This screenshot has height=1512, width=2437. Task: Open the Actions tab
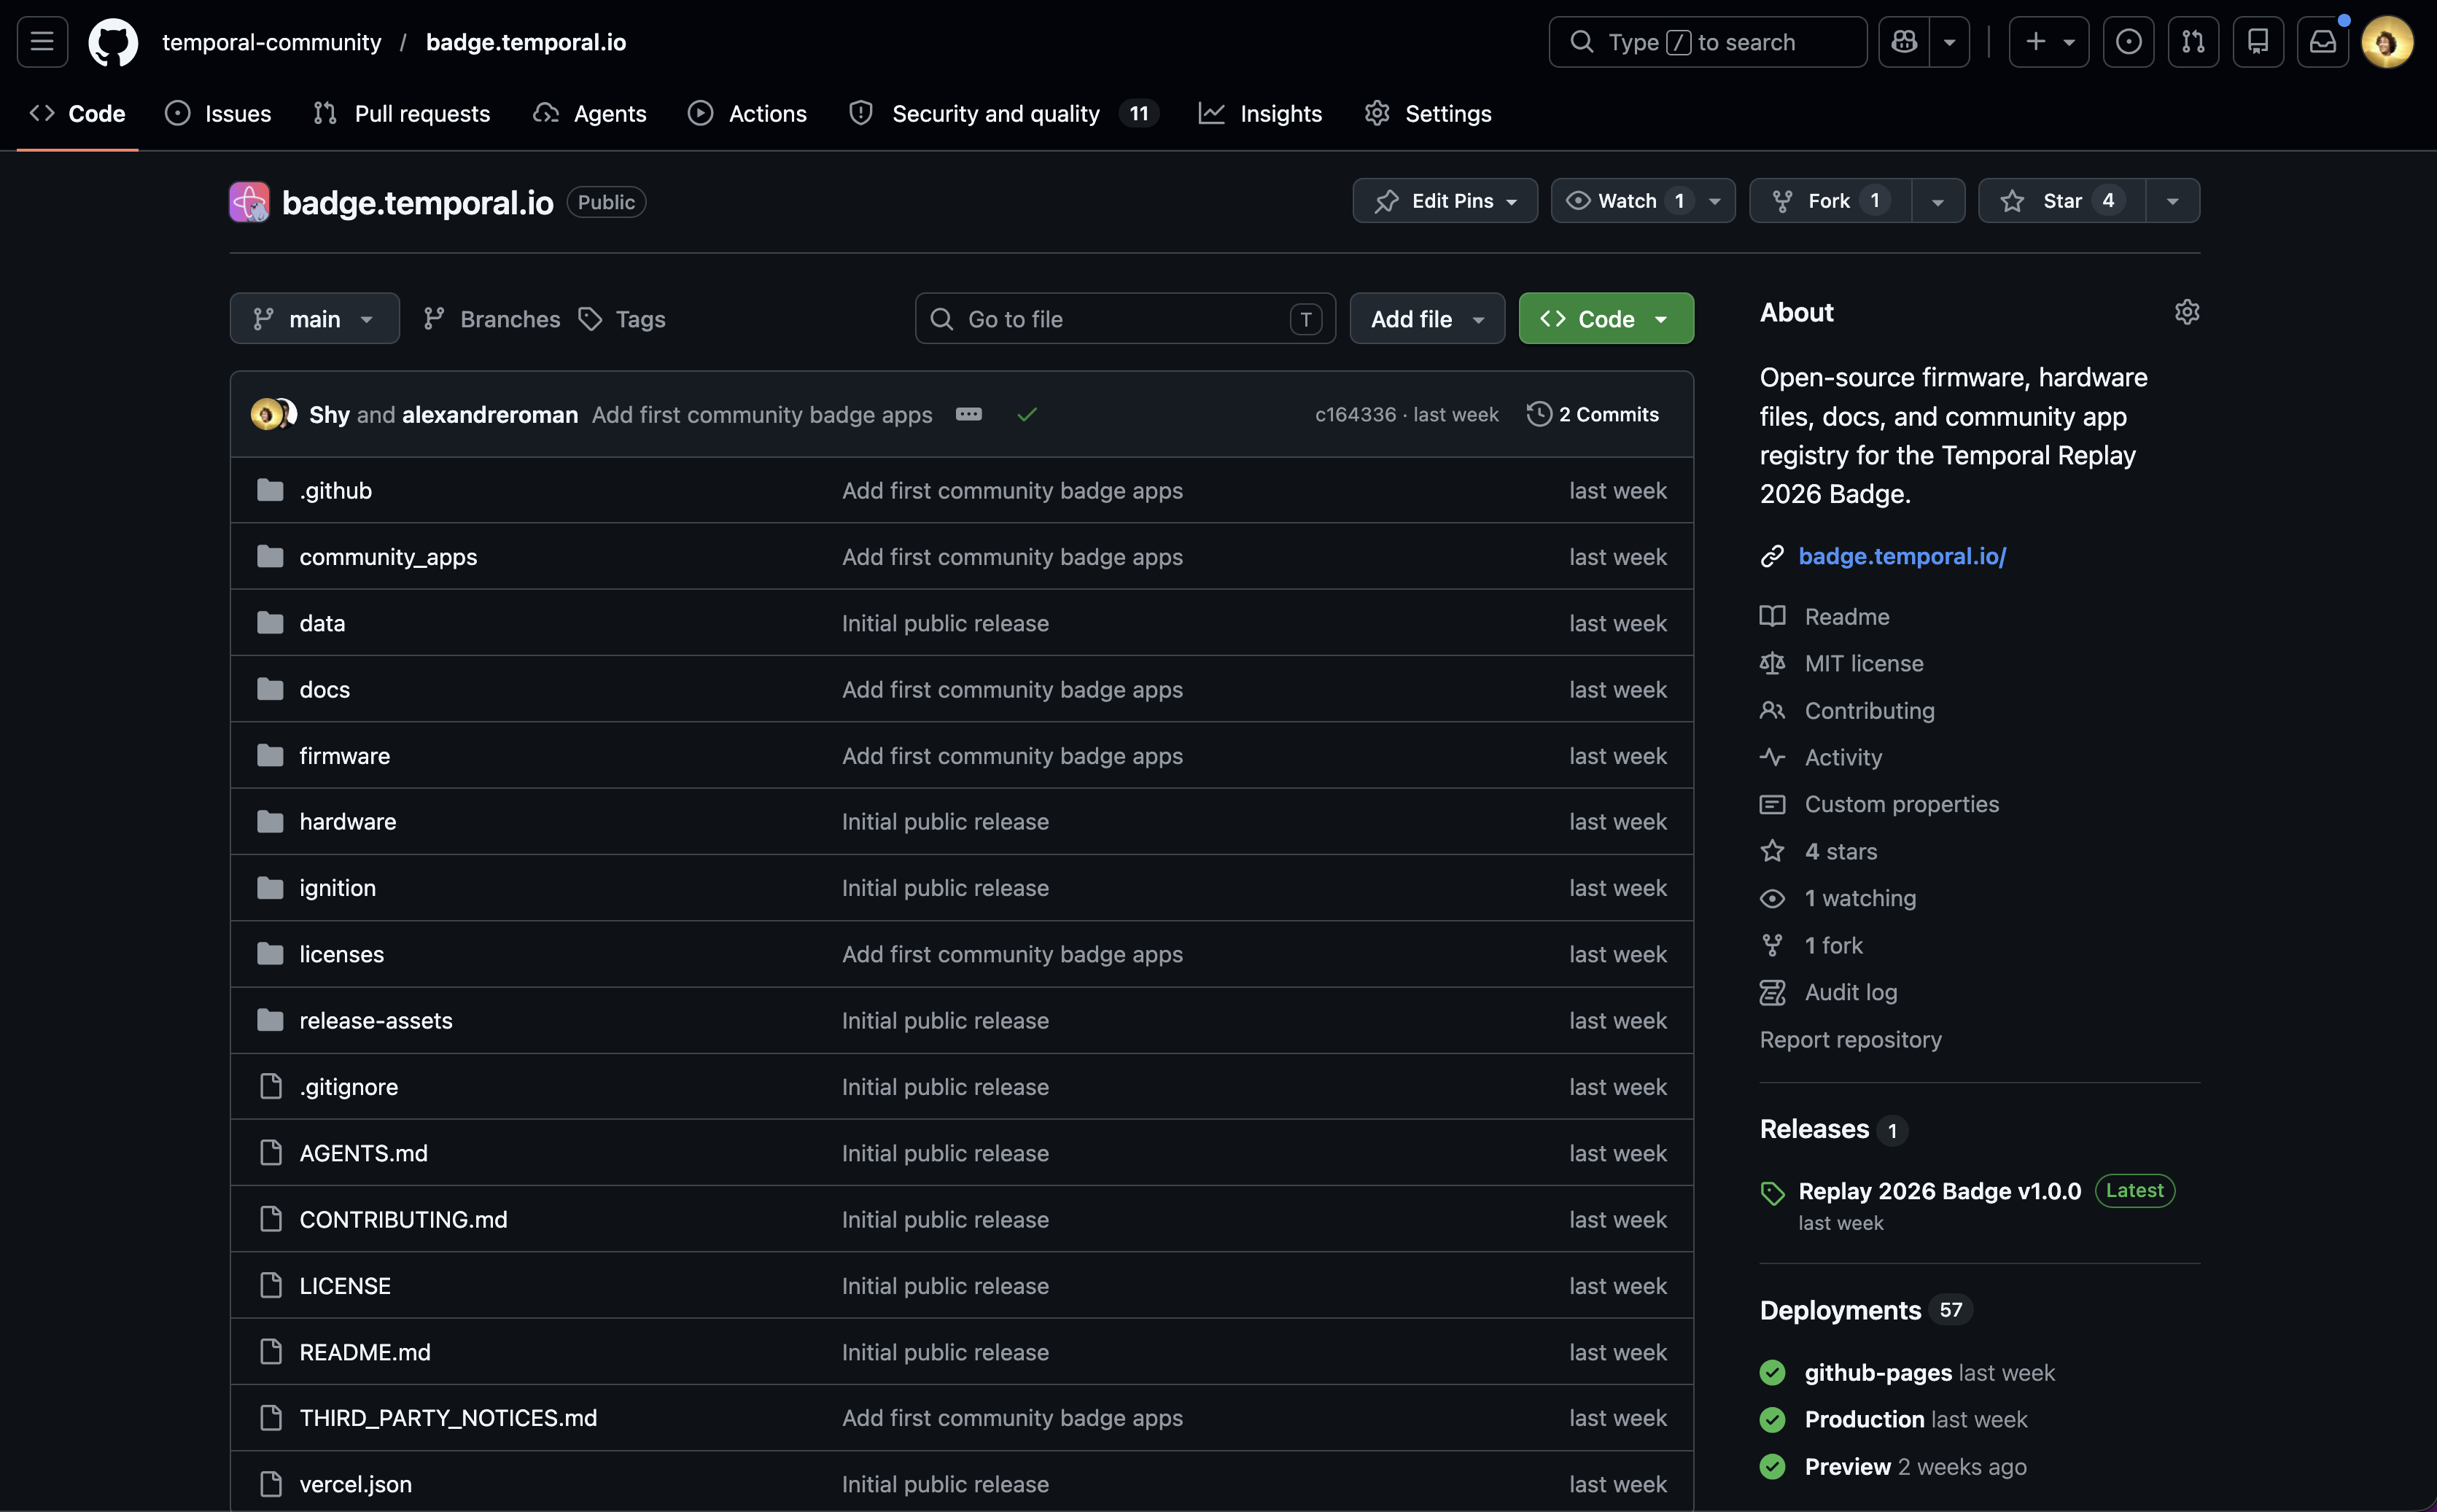(748, 114)
